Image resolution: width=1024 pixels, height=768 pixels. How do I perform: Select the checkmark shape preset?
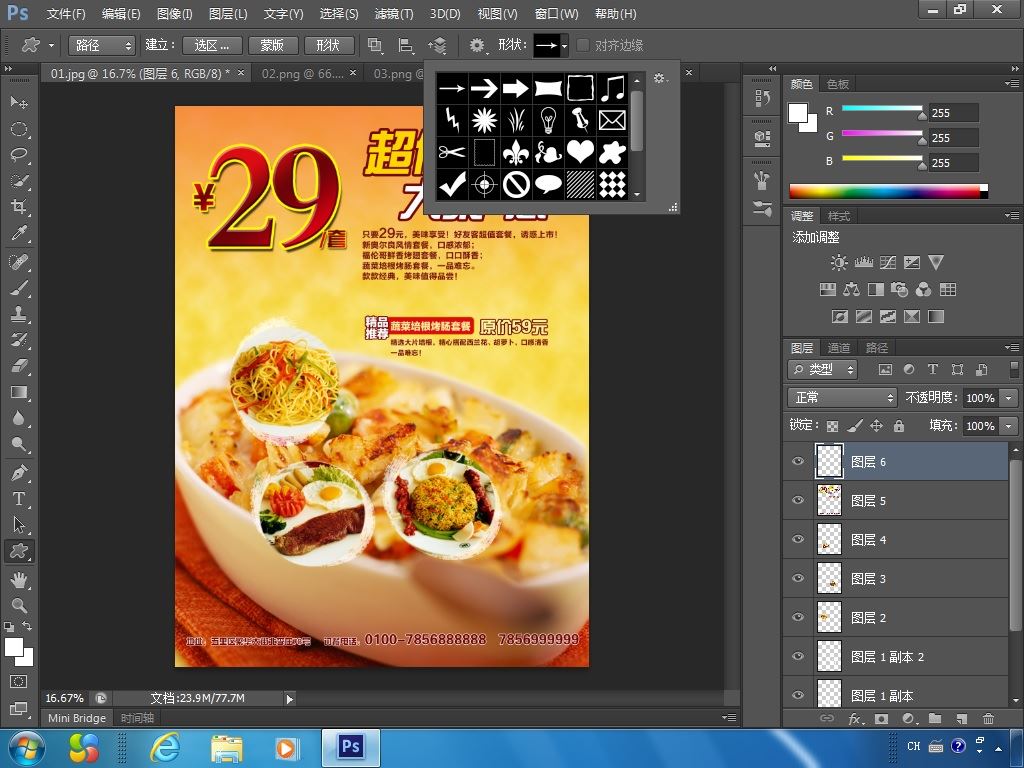(452, 184)
